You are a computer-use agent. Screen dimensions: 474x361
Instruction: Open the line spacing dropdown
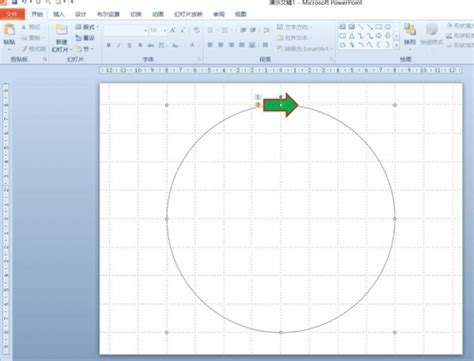click(267, 30)
